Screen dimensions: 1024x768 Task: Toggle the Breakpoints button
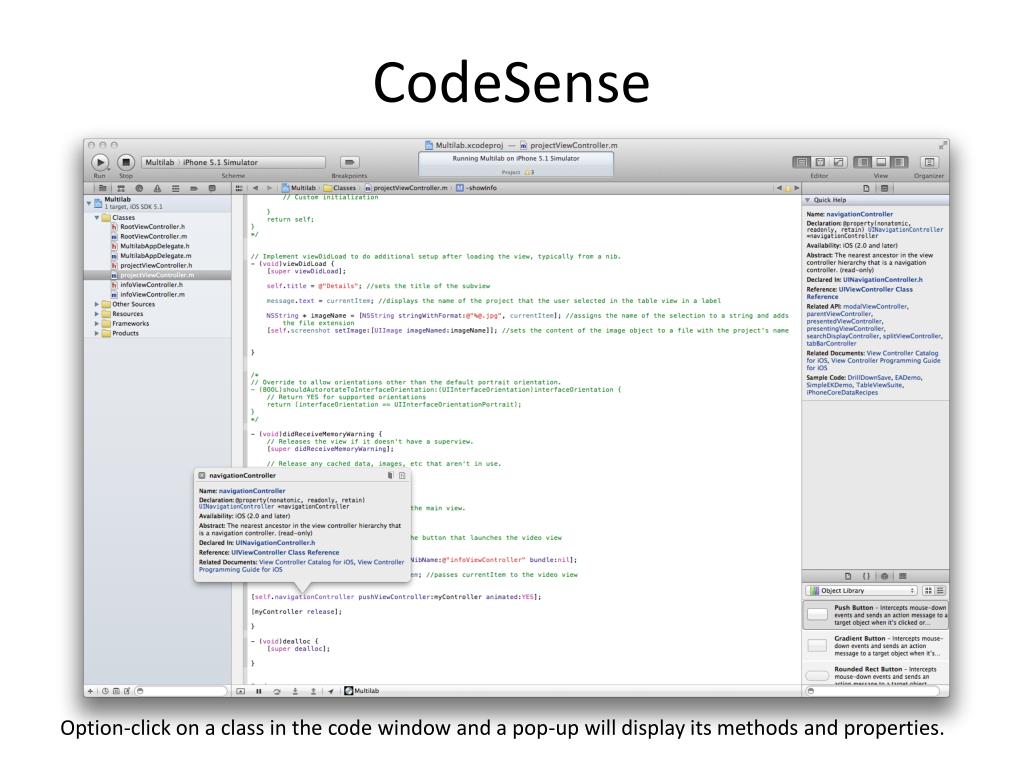349,162
